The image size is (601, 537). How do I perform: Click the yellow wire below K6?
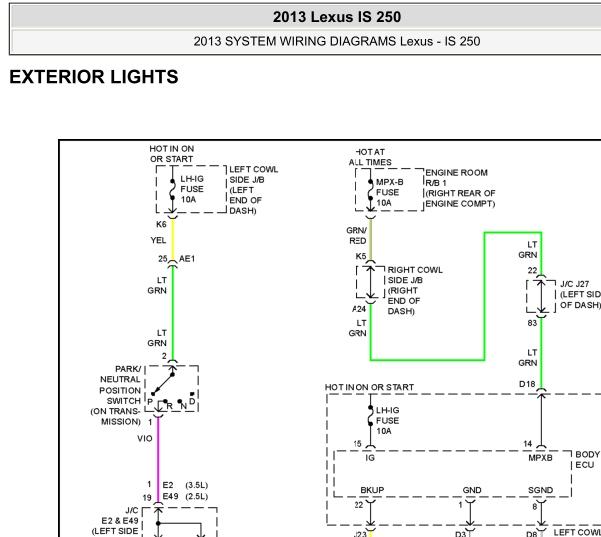click(172, 240)
